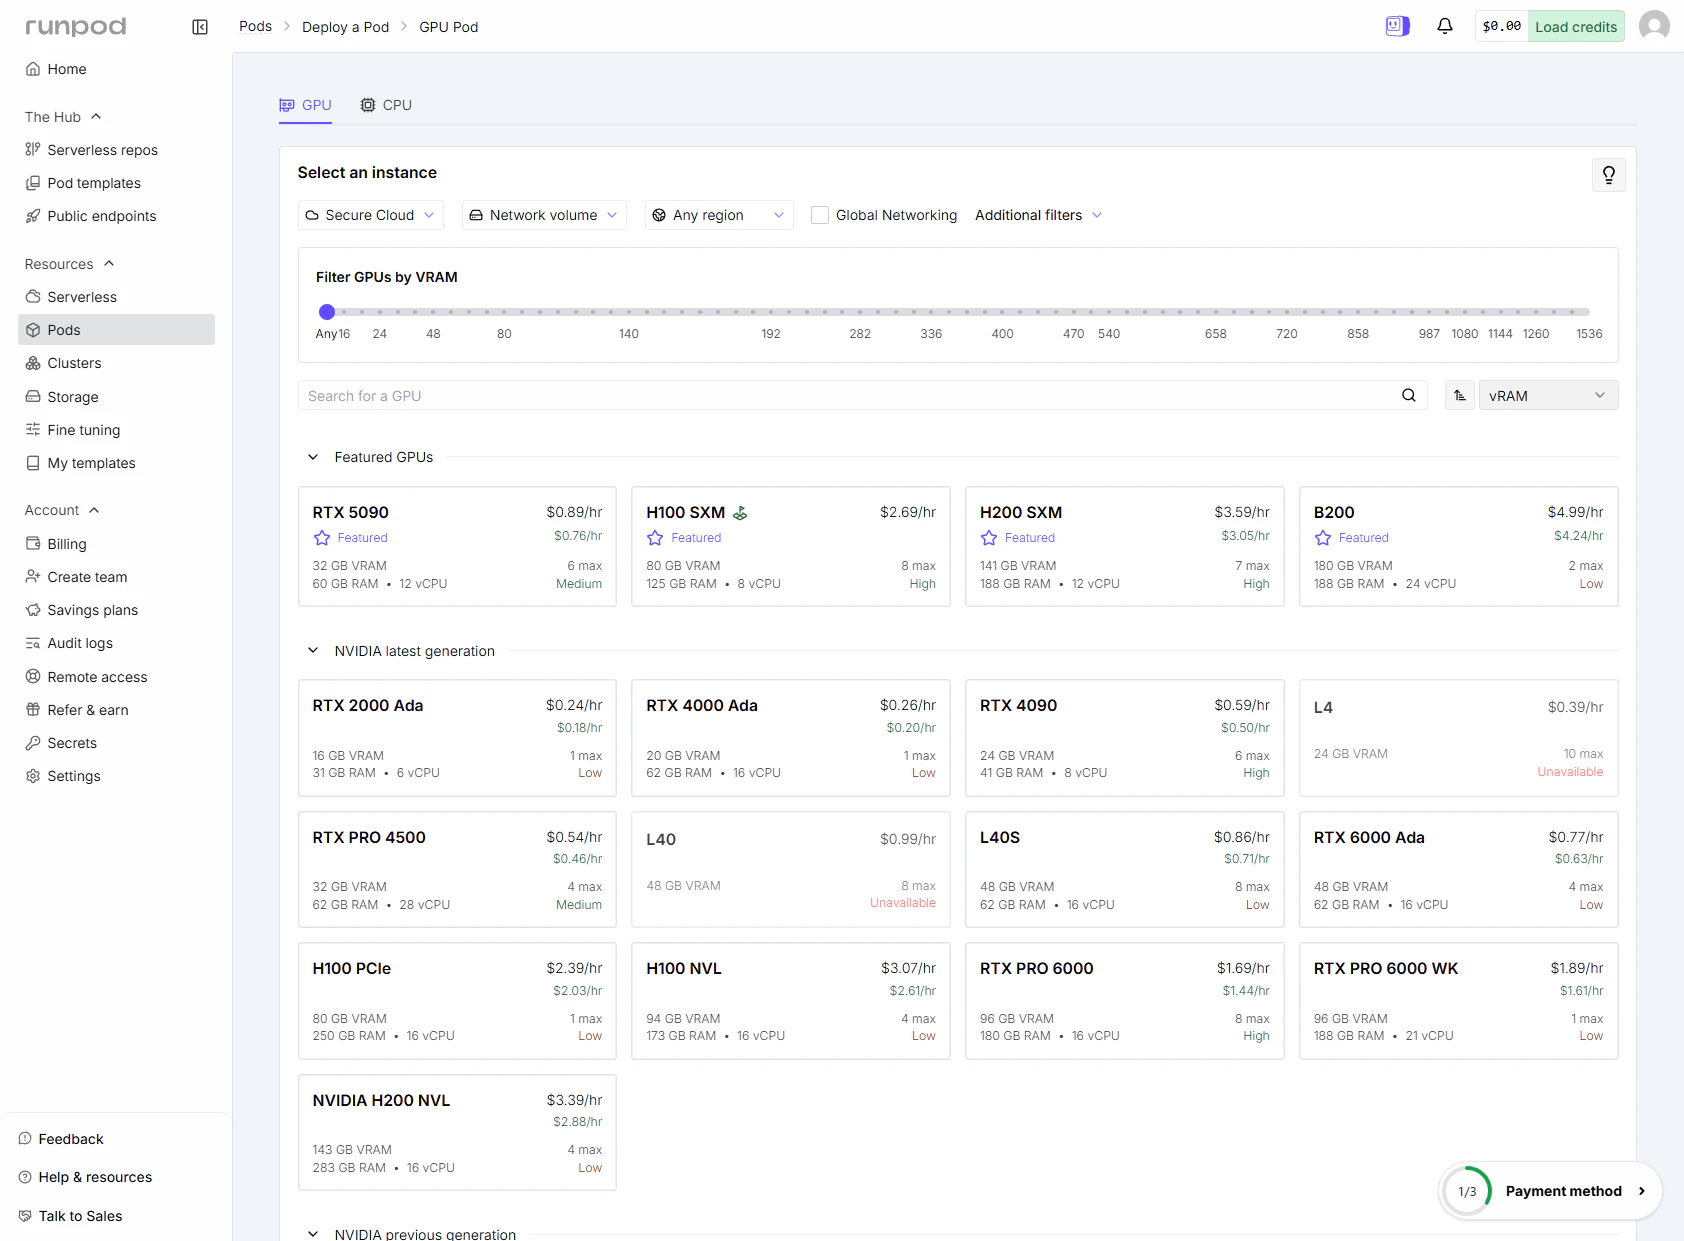Select the H200 SXM instance card
The image size is (1684, 1241).
tap(1125, 546)
